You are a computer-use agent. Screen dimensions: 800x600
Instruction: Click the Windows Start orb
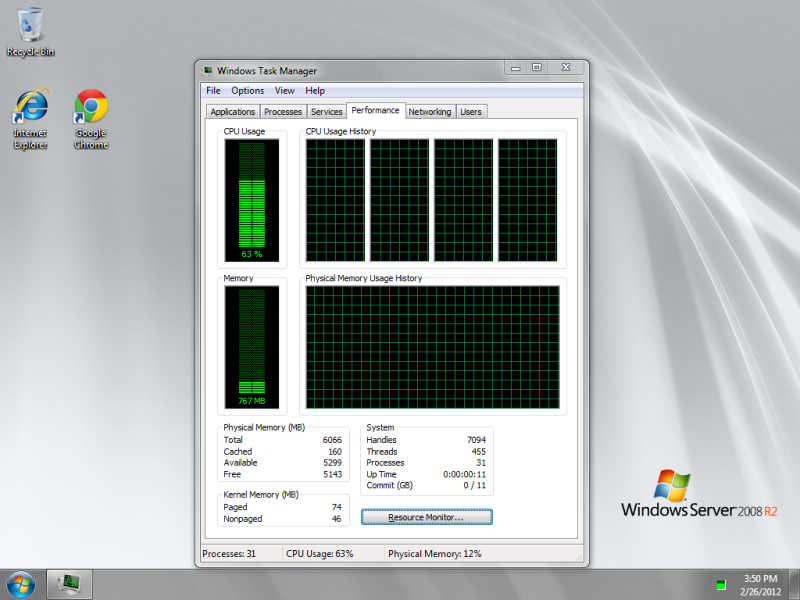[19, 582]
